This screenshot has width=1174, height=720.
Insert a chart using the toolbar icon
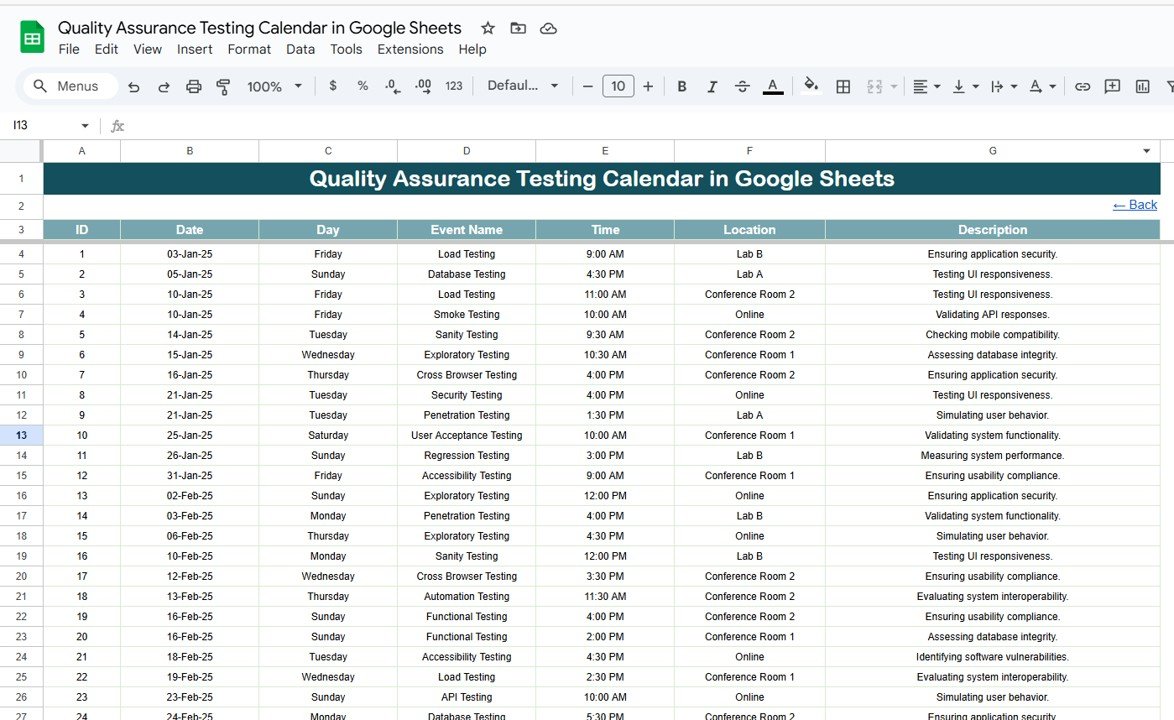[x=1142, y=87]
